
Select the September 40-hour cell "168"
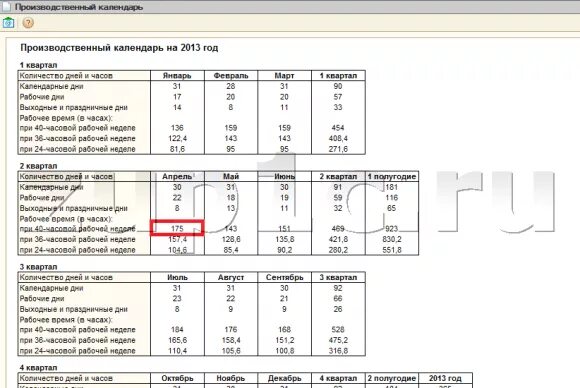pyautogui.click(x=284, y=330)
